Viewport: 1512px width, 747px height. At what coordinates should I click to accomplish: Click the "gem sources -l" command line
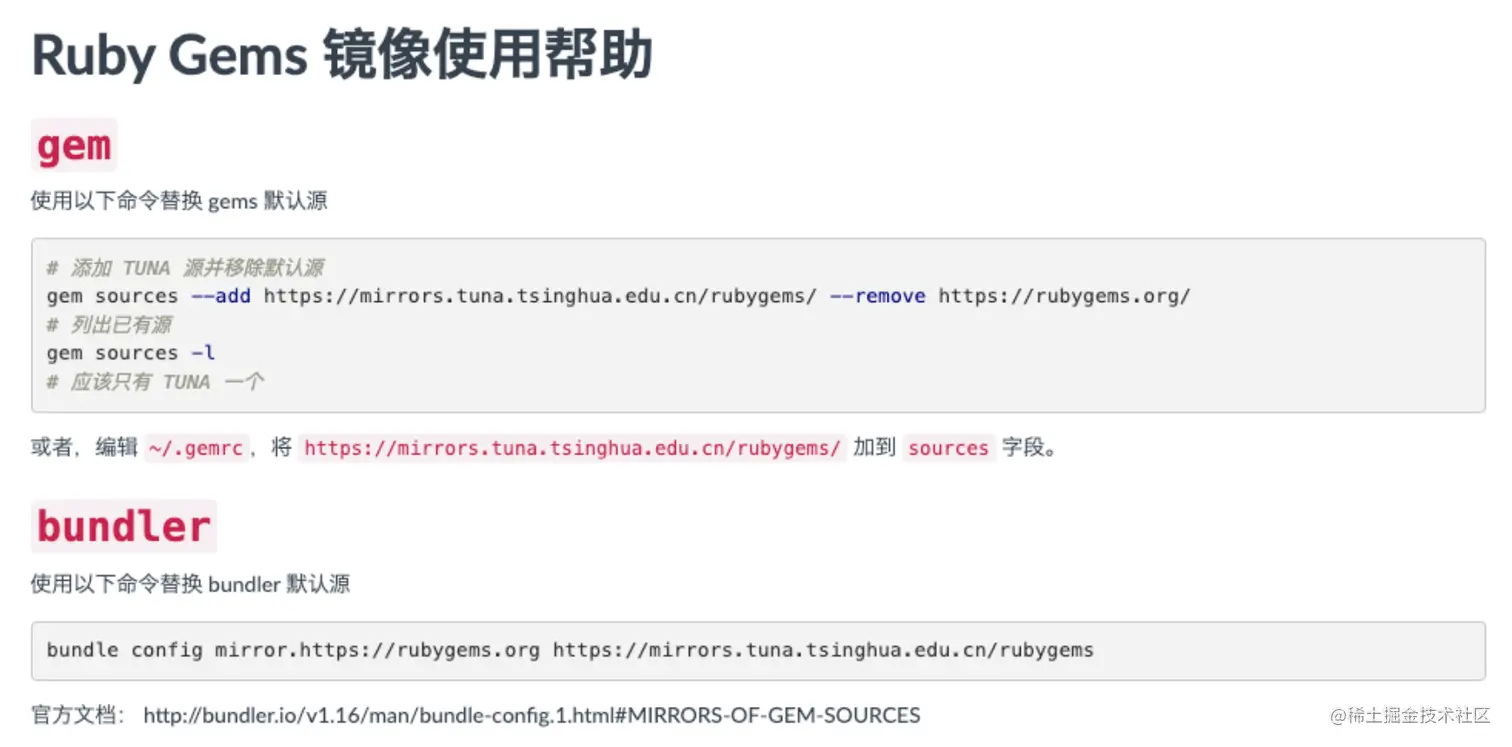(131, 353)
